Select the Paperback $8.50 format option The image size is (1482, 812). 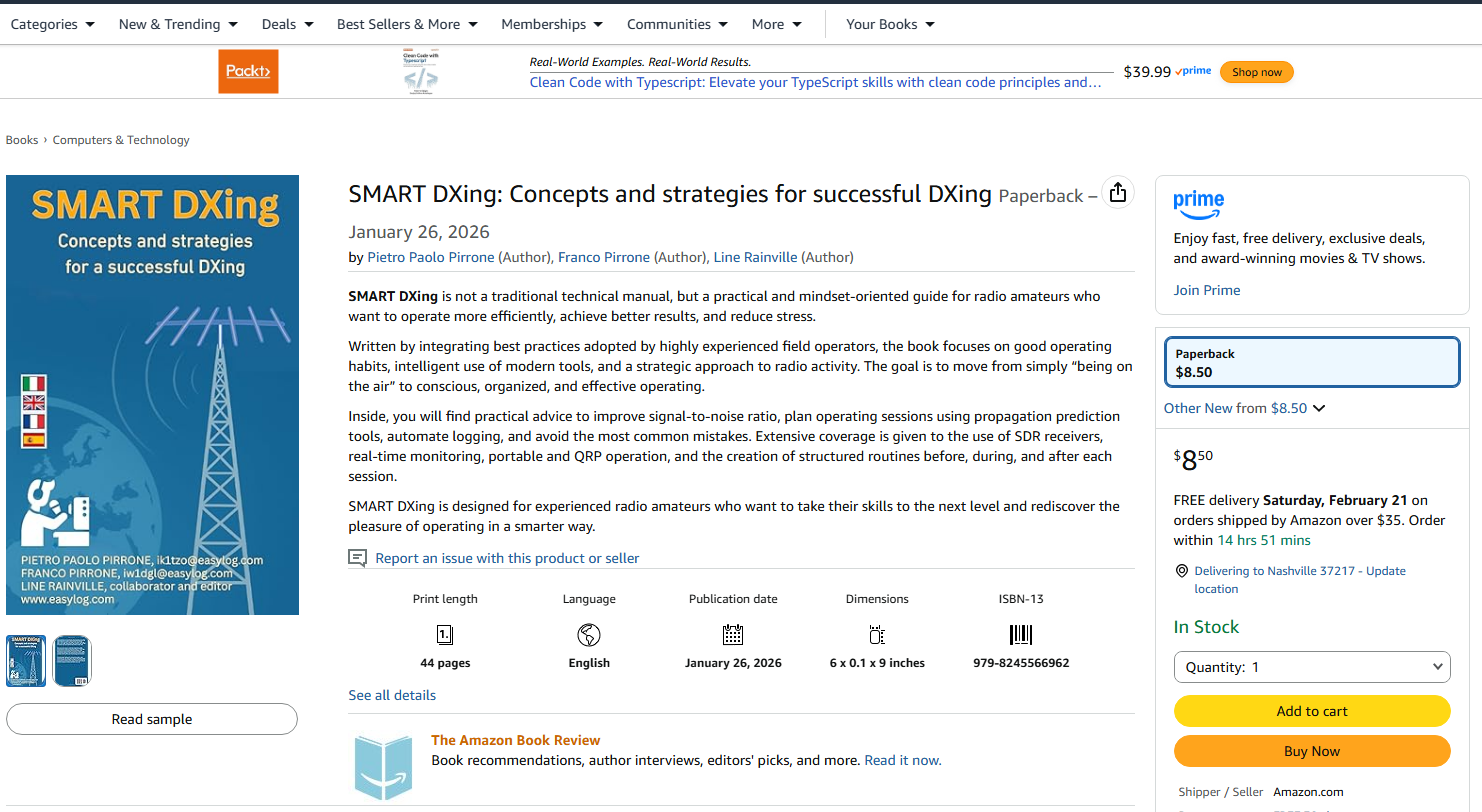(x=1312, y=362)
